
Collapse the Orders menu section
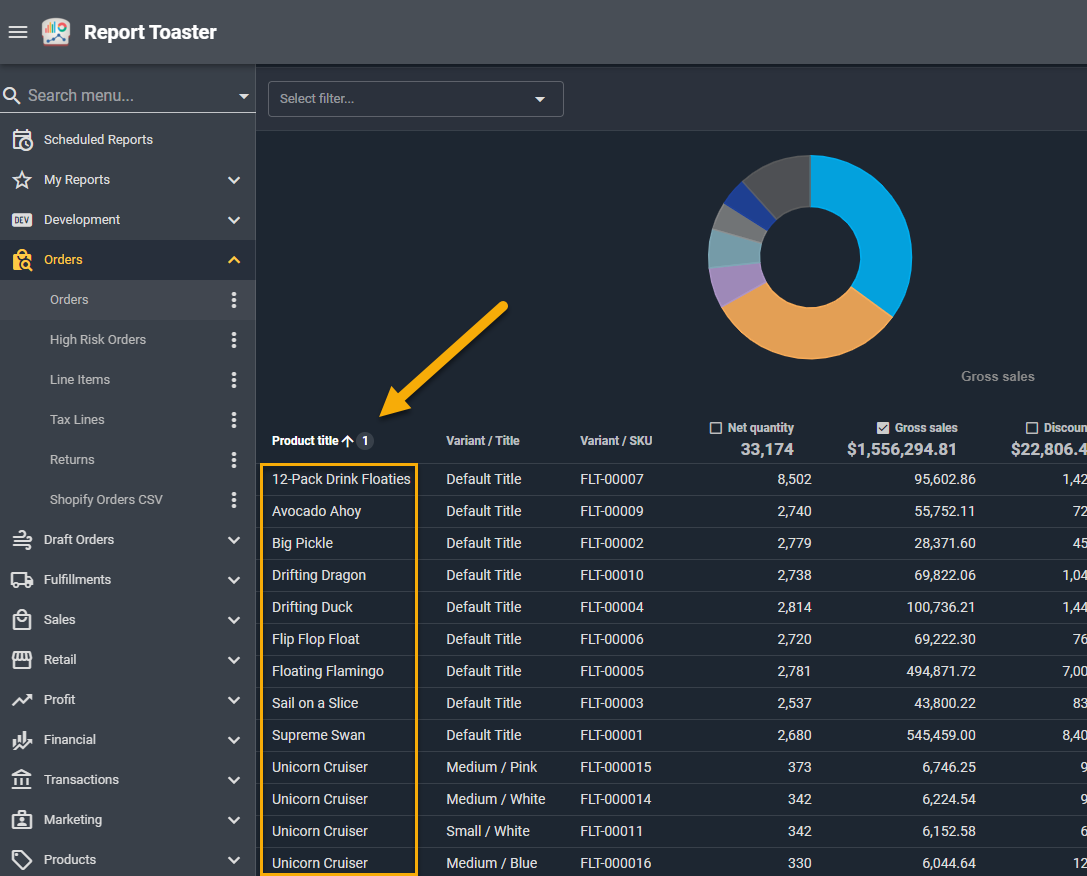234,260
